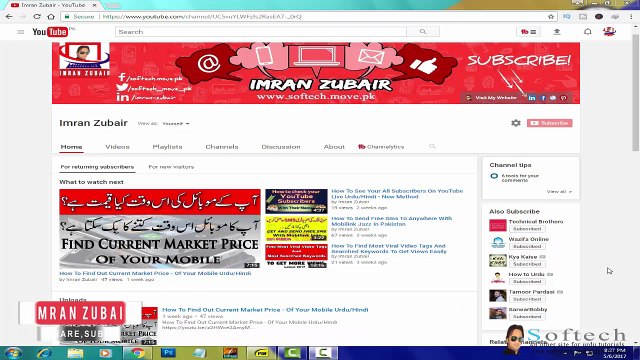The width and height of the screenshot is (640, 360).
Task: Open Technical Brothers channel link
Action: coord(536,222)
